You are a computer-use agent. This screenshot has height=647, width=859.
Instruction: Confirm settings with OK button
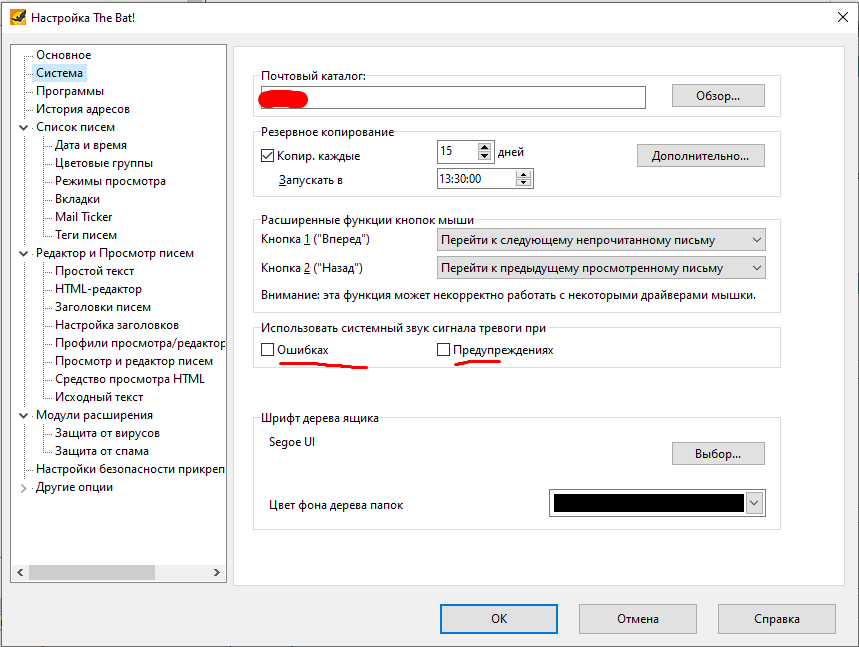pos(499,619)
